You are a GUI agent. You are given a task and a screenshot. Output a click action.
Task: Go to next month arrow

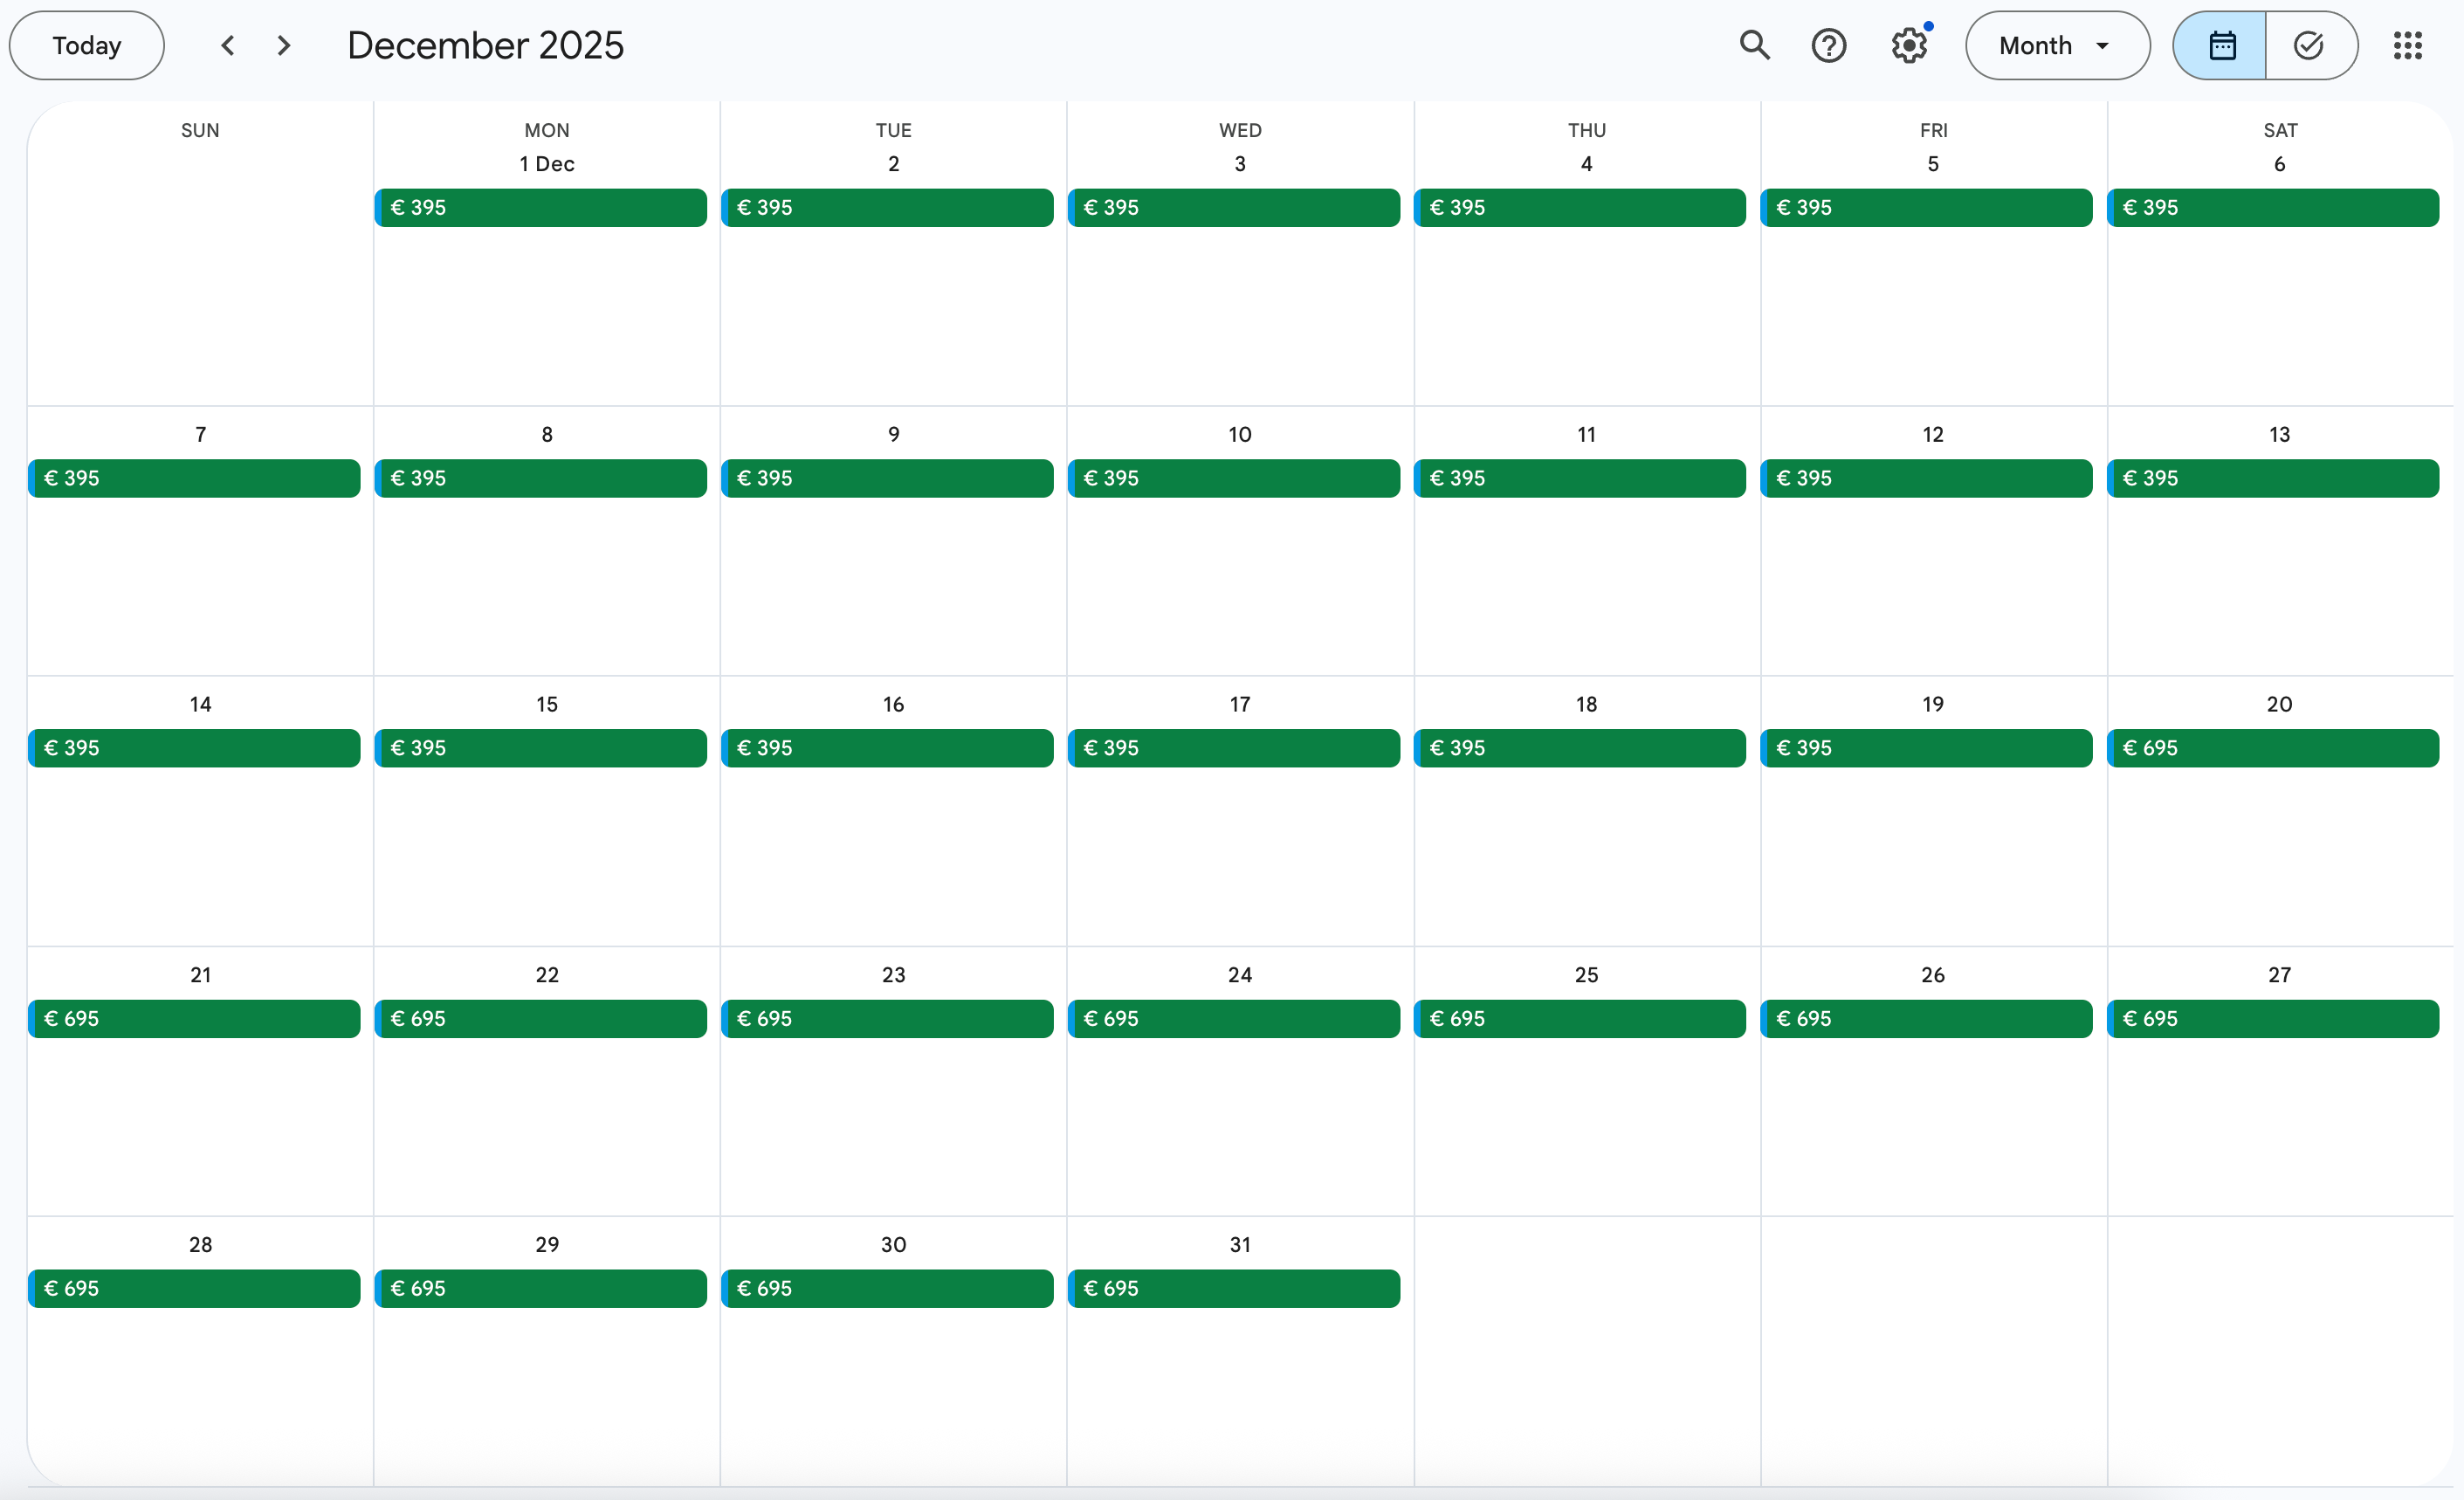(x=284, y=45)
